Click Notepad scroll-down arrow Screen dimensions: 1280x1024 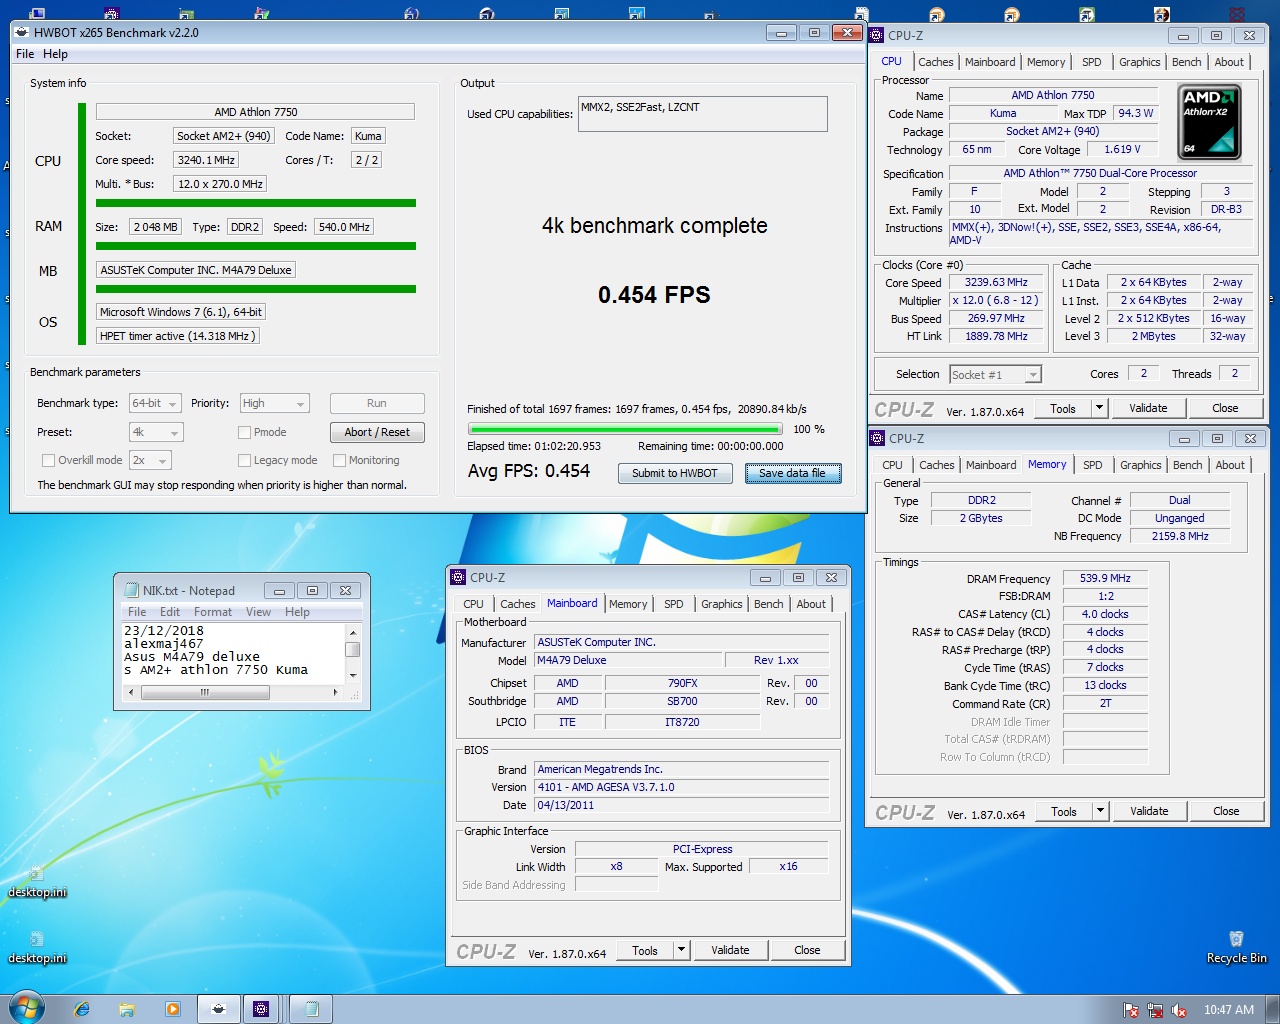pyautogui.click(x=353, y=675)
